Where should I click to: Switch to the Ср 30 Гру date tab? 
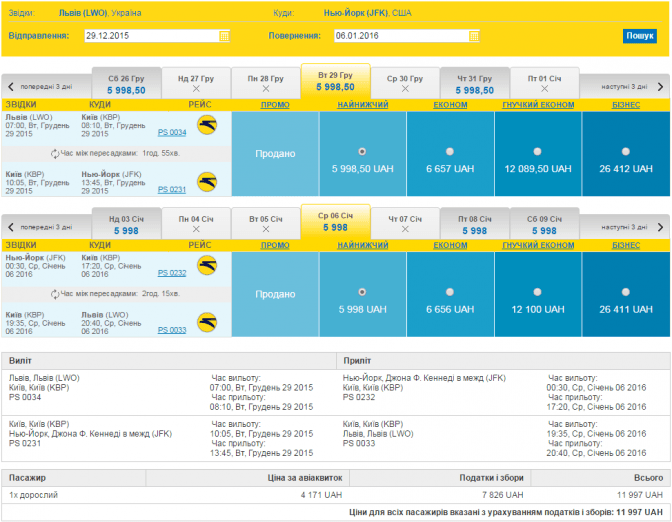405,84
